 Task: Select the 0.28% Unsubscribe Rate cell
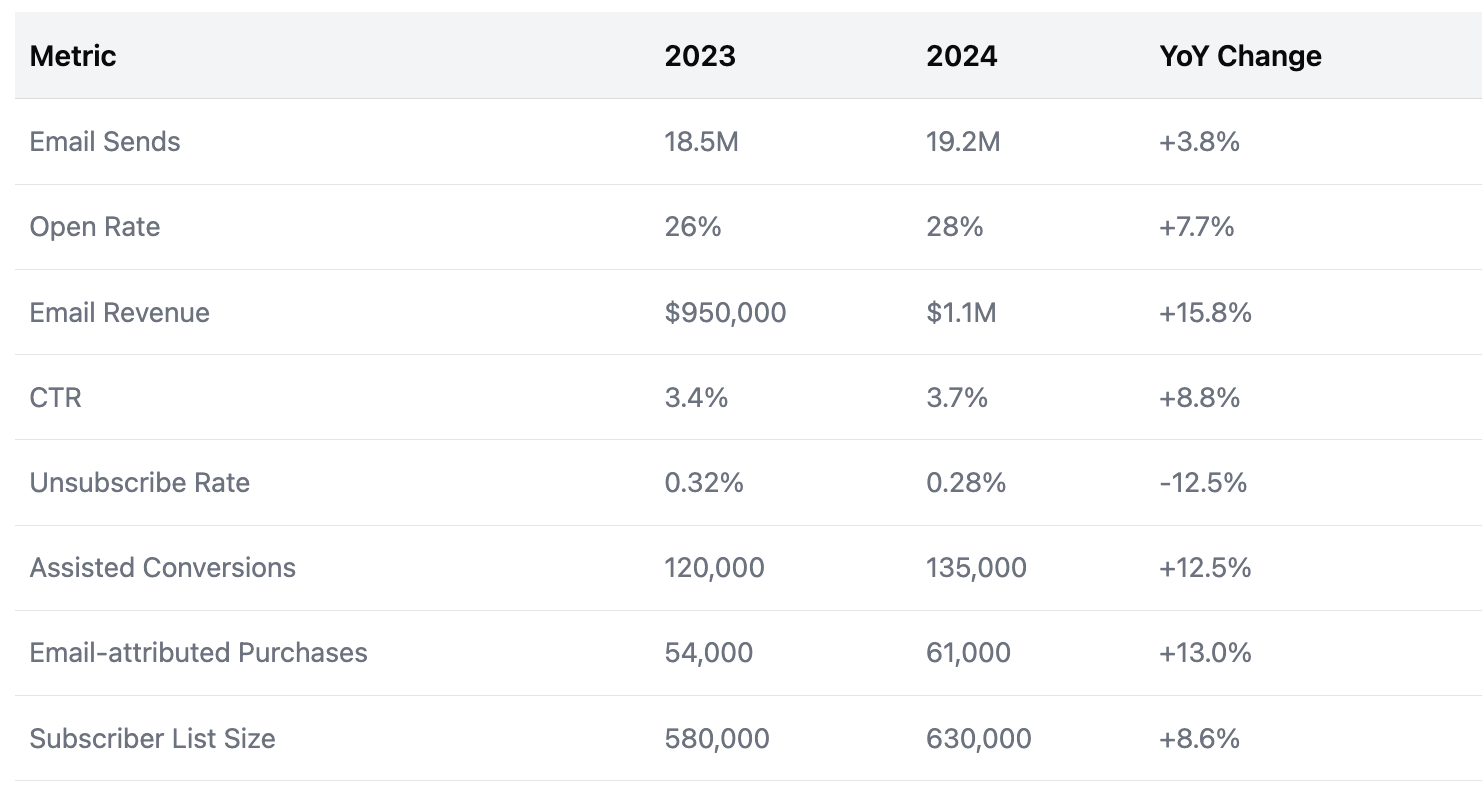click(x=966, y=483)
